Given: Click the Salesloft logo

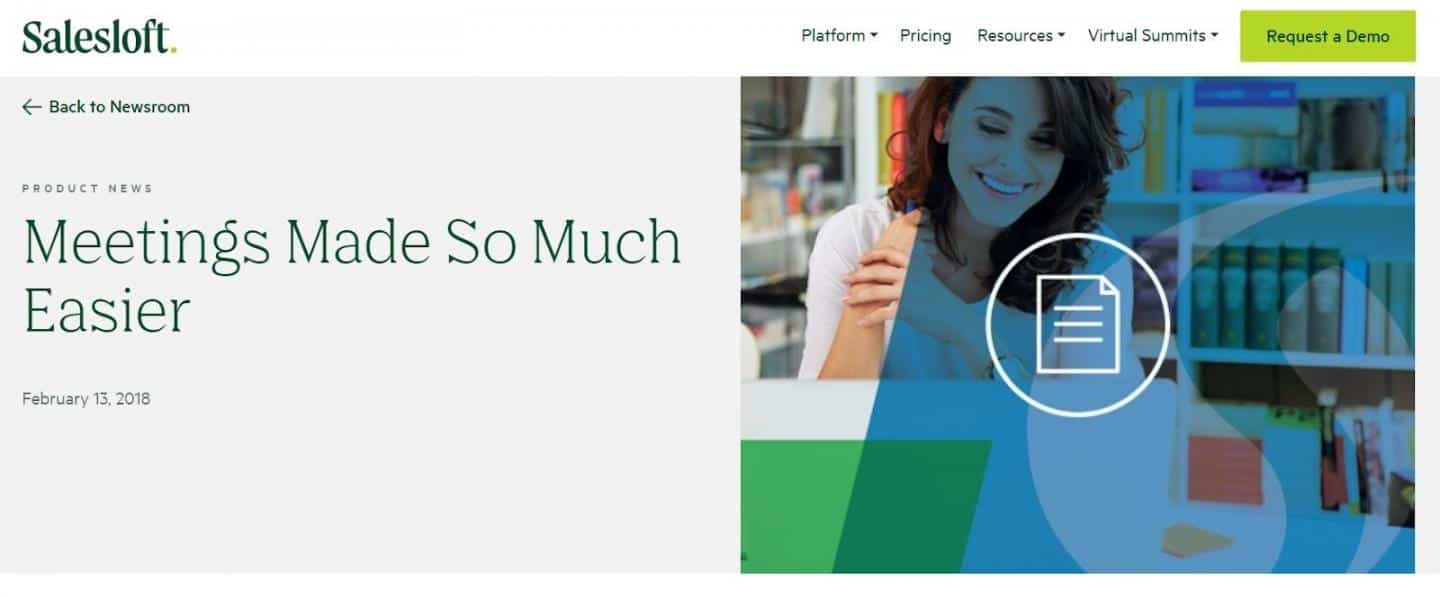Looking at the screenshot, I should [99, 36].
